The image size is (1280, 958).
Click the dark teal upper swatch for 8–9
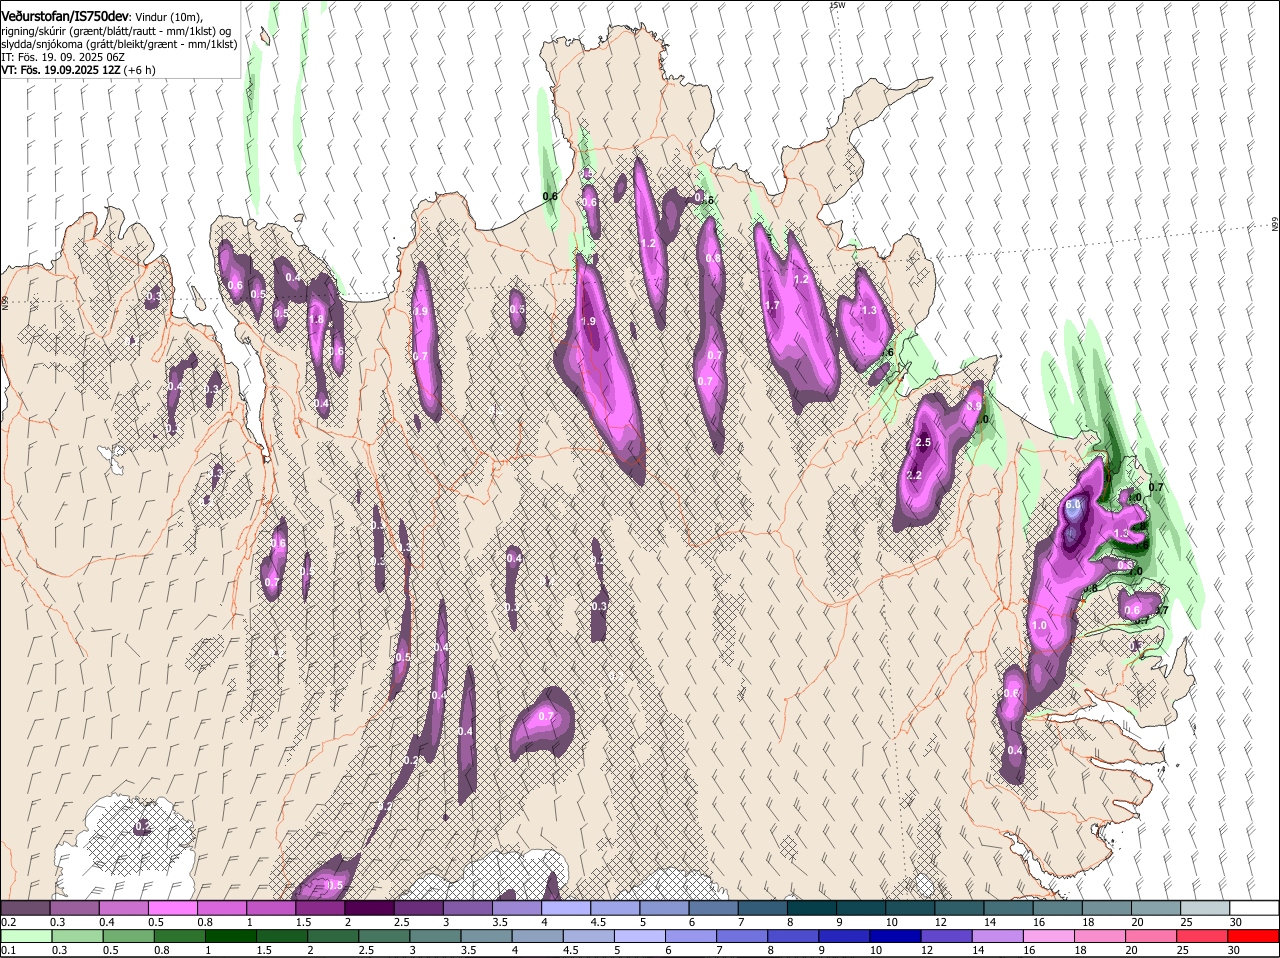point(813,908)
